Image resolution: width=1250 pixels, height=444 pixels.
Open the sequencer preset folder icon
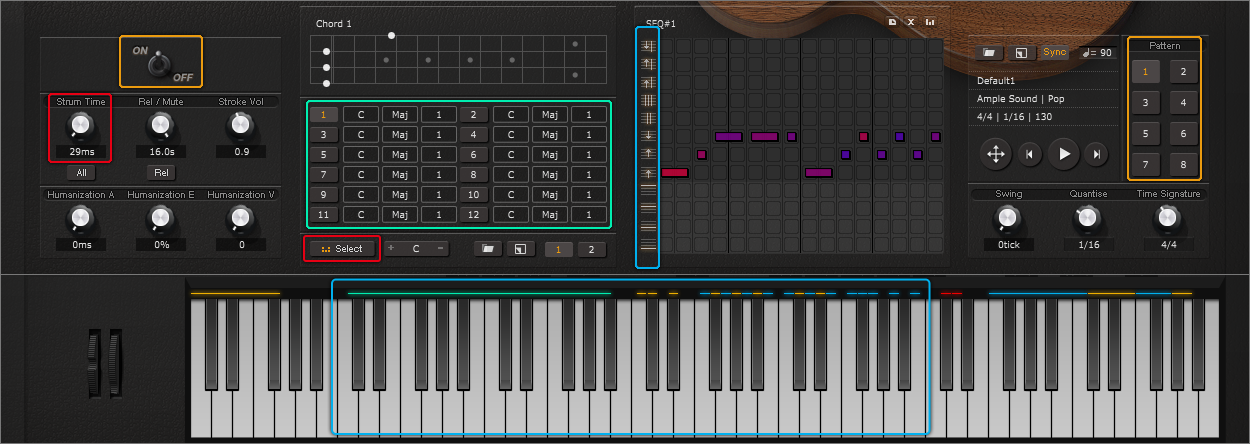pyautogui.click(x=988, y=53)
